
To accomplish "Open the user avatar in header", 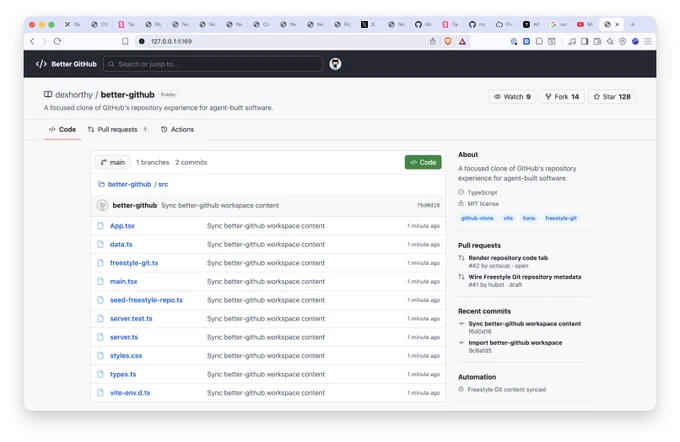I will (x=335, y=64).
